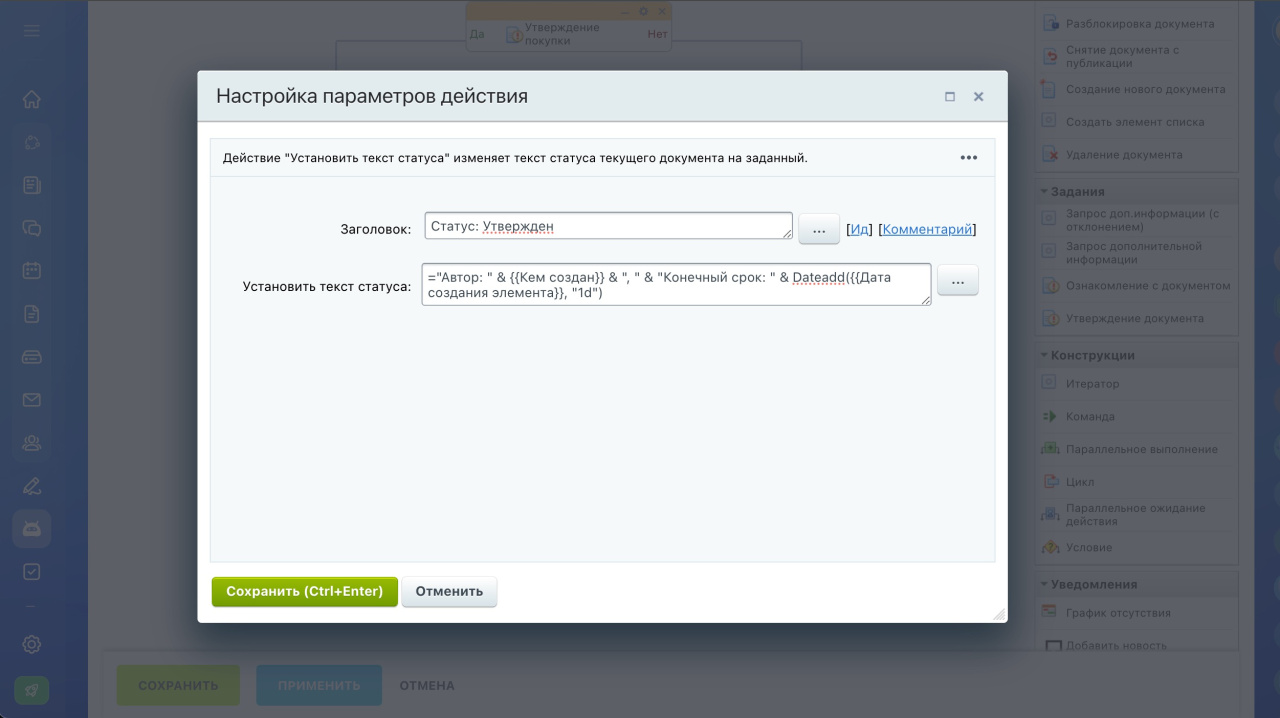Select Разблокировка документа action
1280x718 pixels.
coord(1138,23)
